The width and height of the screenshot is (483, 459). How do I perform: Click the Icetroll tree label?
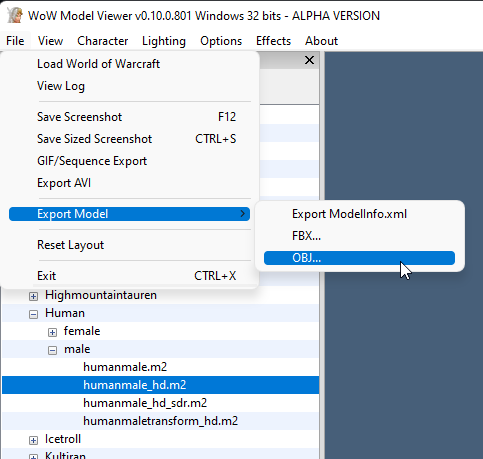click(63, 439)
